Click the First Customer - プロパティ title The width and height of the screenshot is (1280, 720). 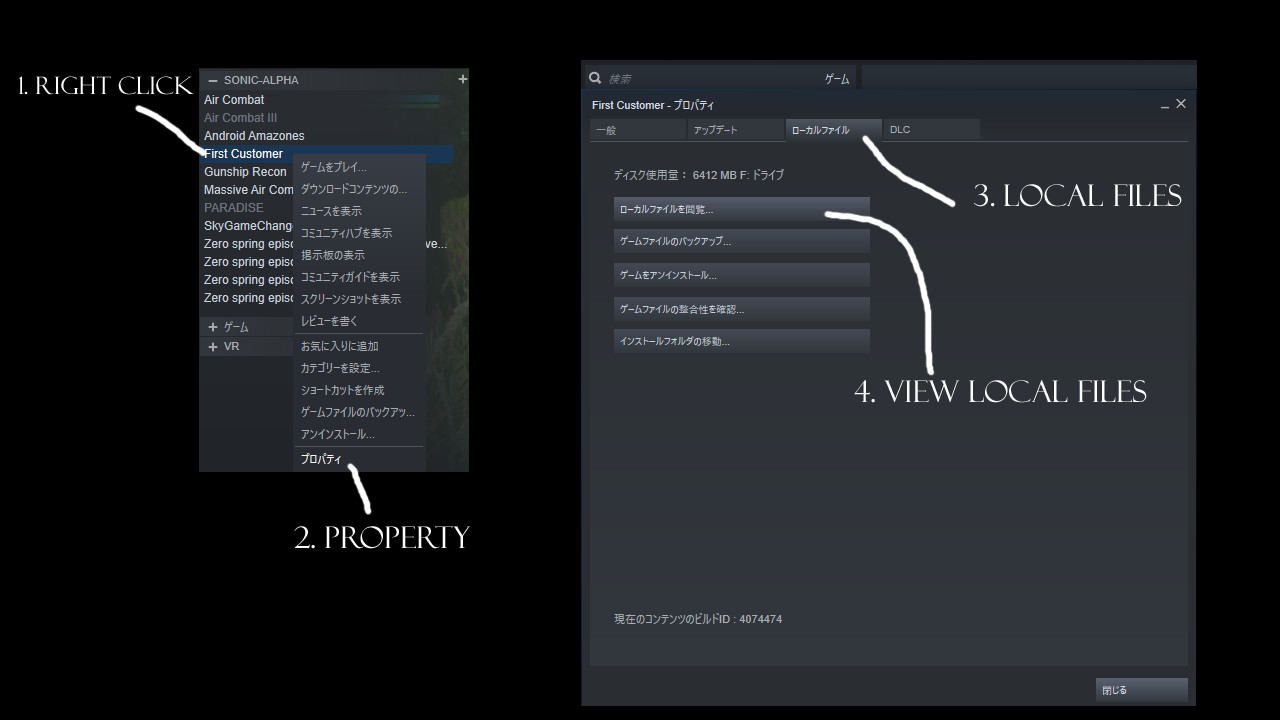click(653, 105)
